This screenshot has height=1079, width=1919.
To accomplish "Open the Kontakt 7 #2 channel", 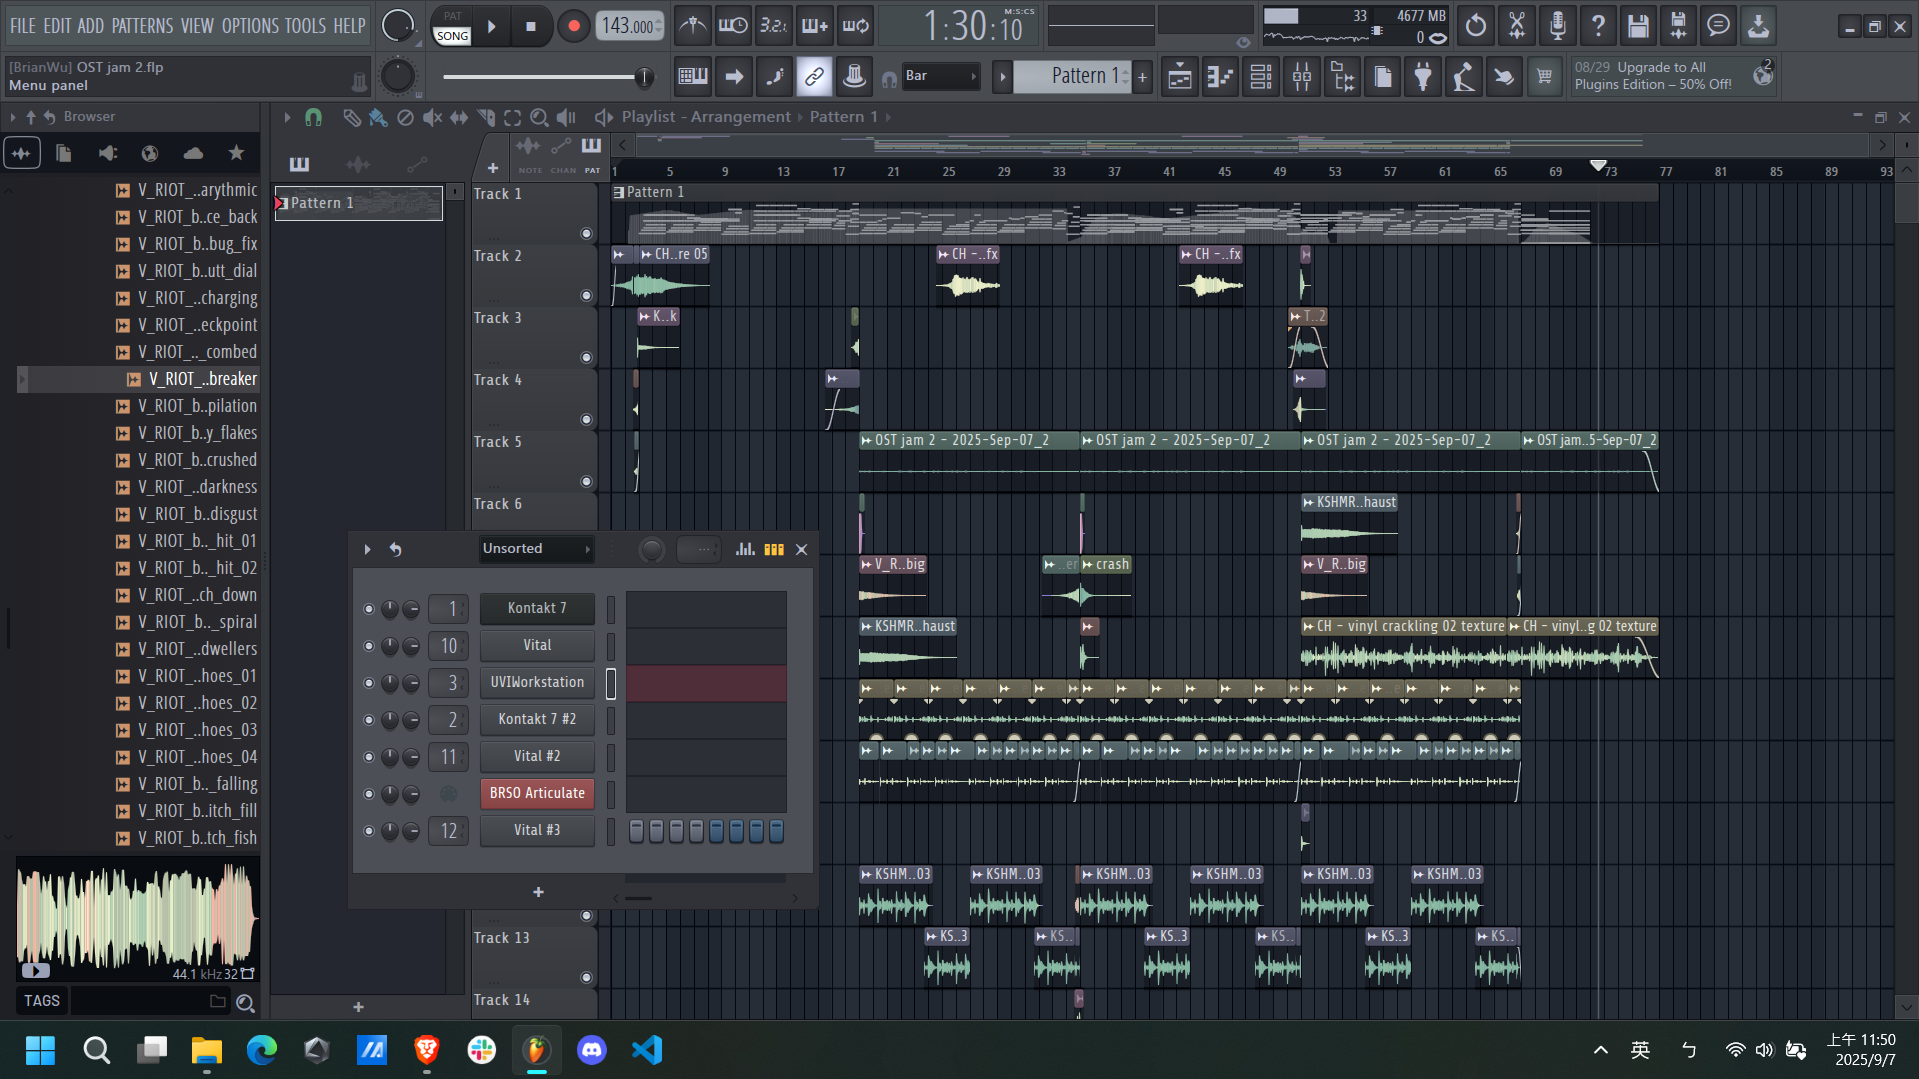I will pos(537,720).
